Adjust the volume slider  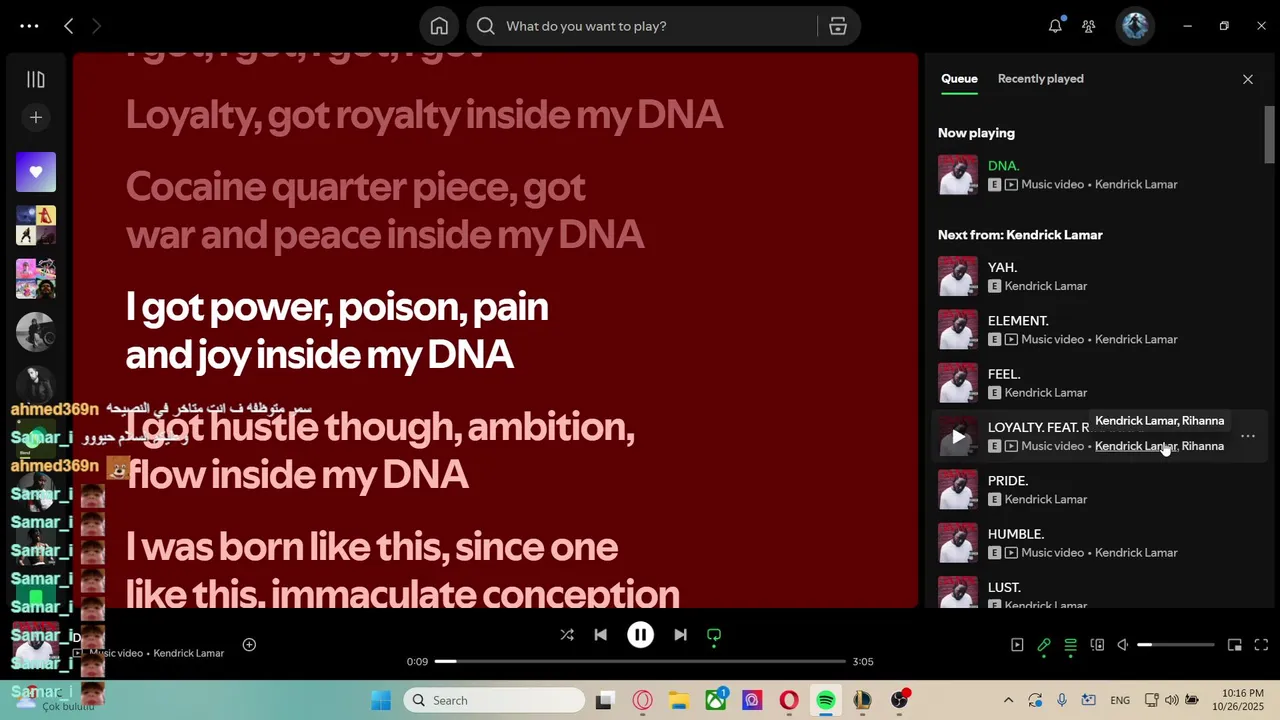1176,645
